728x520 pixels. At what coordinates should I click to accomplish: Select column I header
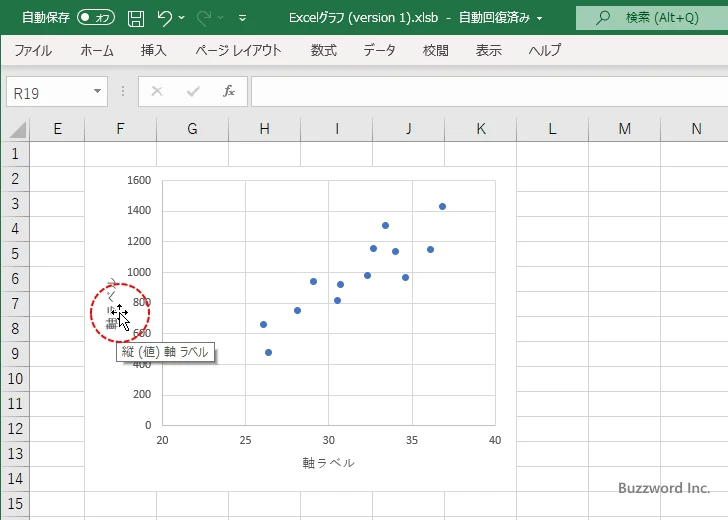pos(337,129)
